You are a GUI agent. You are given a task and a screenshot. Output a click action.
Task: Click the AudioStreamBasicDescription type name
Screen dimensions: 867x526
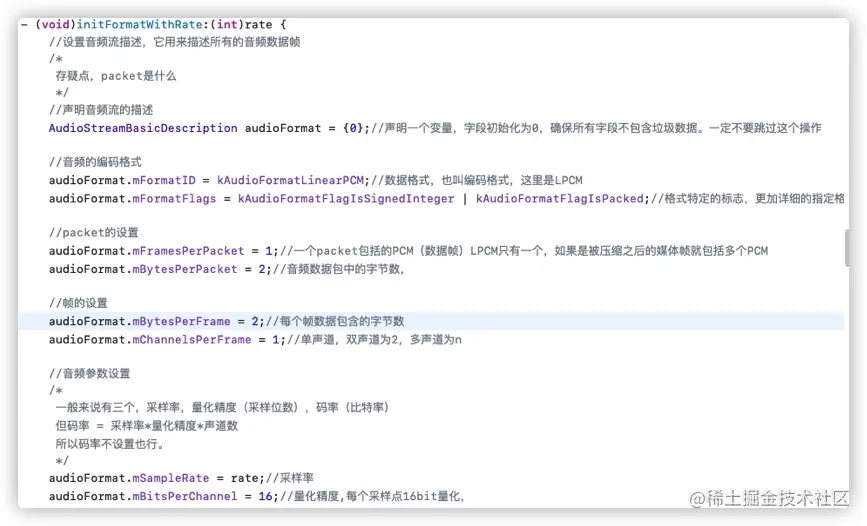(x=143, y=128)
